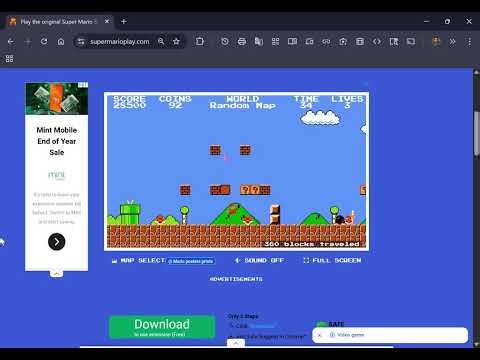Open the extensions button beside the address bar

200,41
